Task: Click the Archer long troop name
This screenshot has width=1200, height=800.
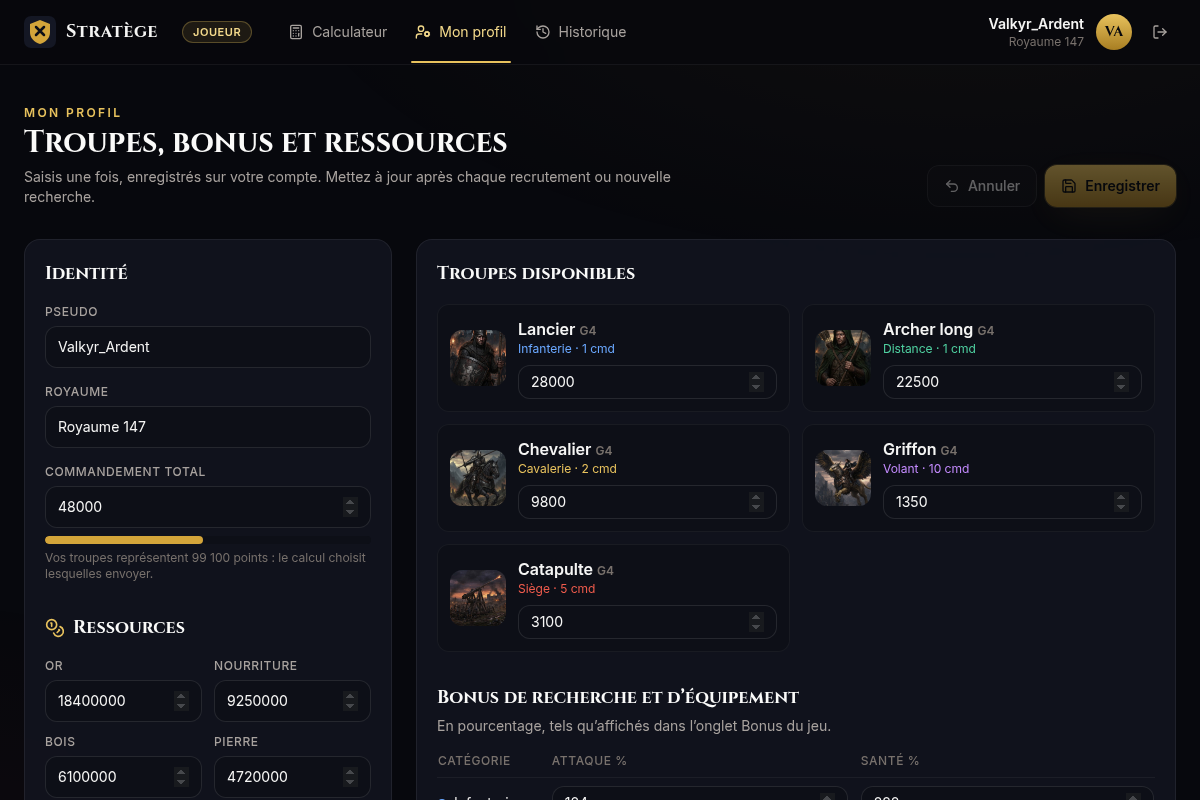Action: [928, 329]
